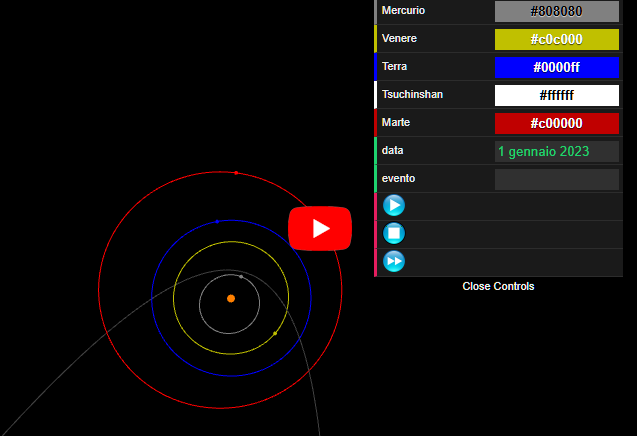637x436 pixels.
Task: Click the blue fast-forward button
Action: [x=394, y=261]
